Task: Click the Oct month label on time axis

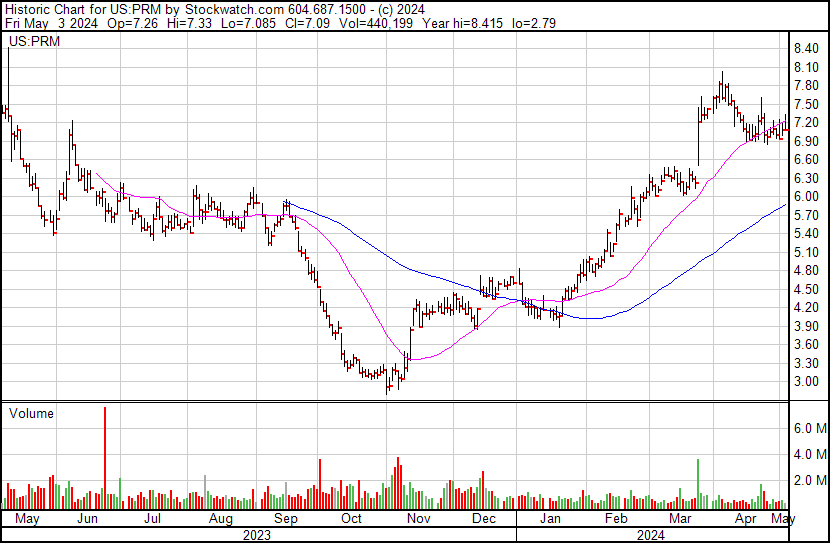Action: [x=351, y=519]
